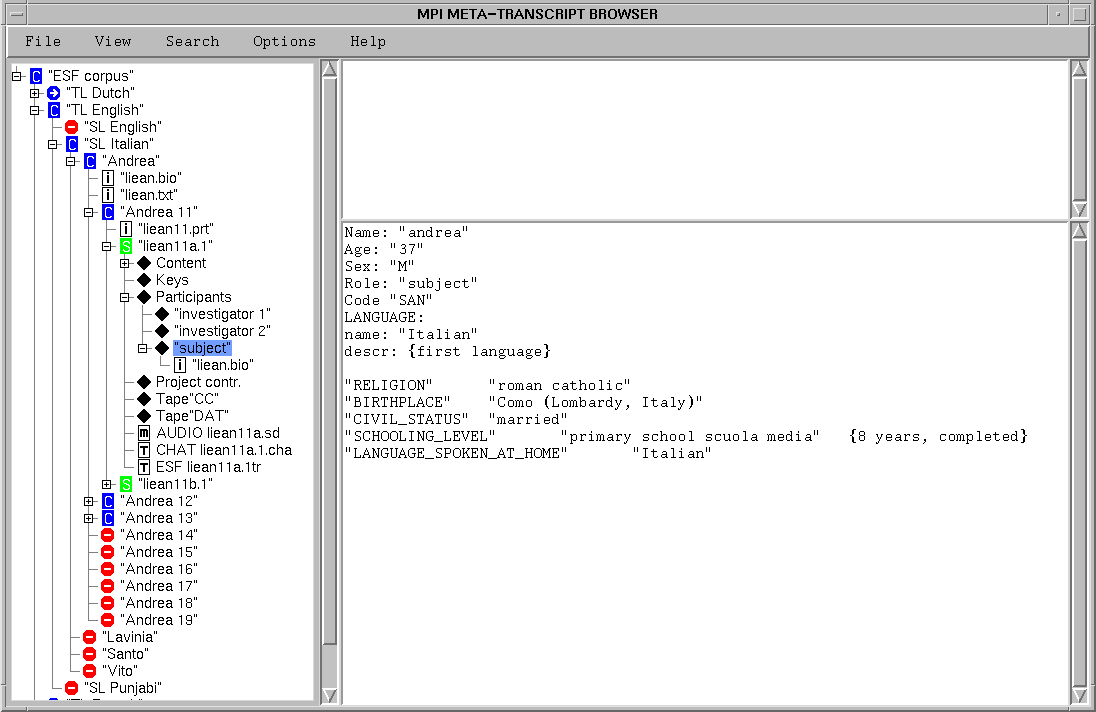Click upper right pane scrollbar down arrow
Screen dimensions: 1096x712
(x=1079, y=210)
